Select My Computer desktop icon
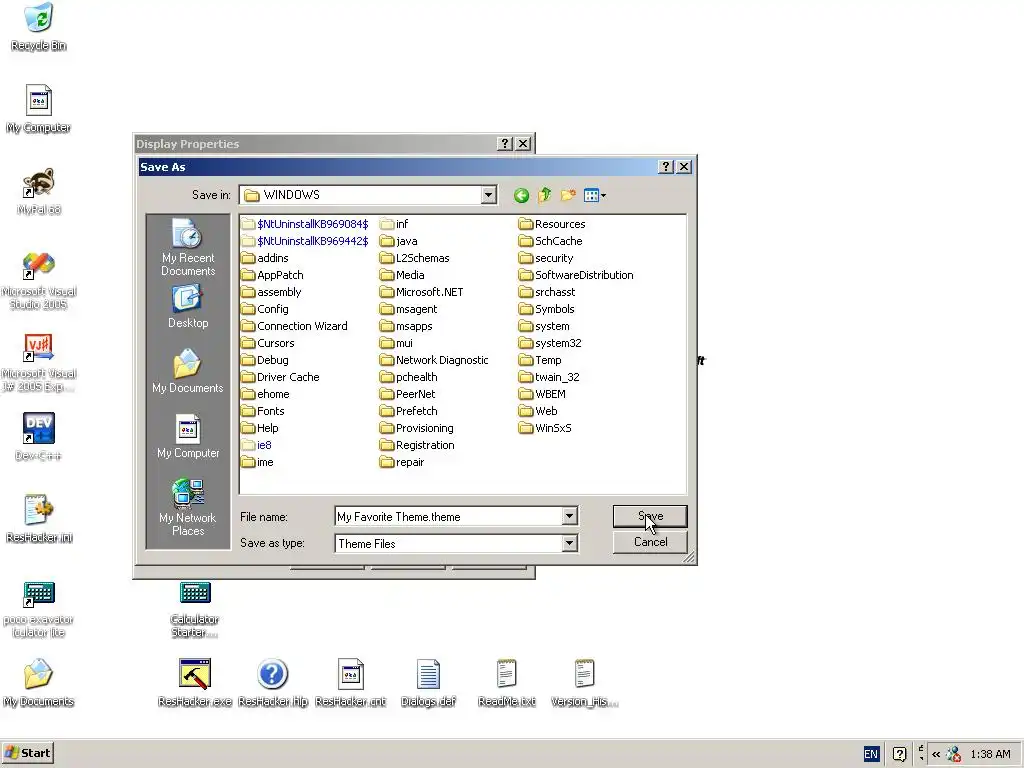Image resolution: width=1024 pixels, height=768 pixels. 39,109
